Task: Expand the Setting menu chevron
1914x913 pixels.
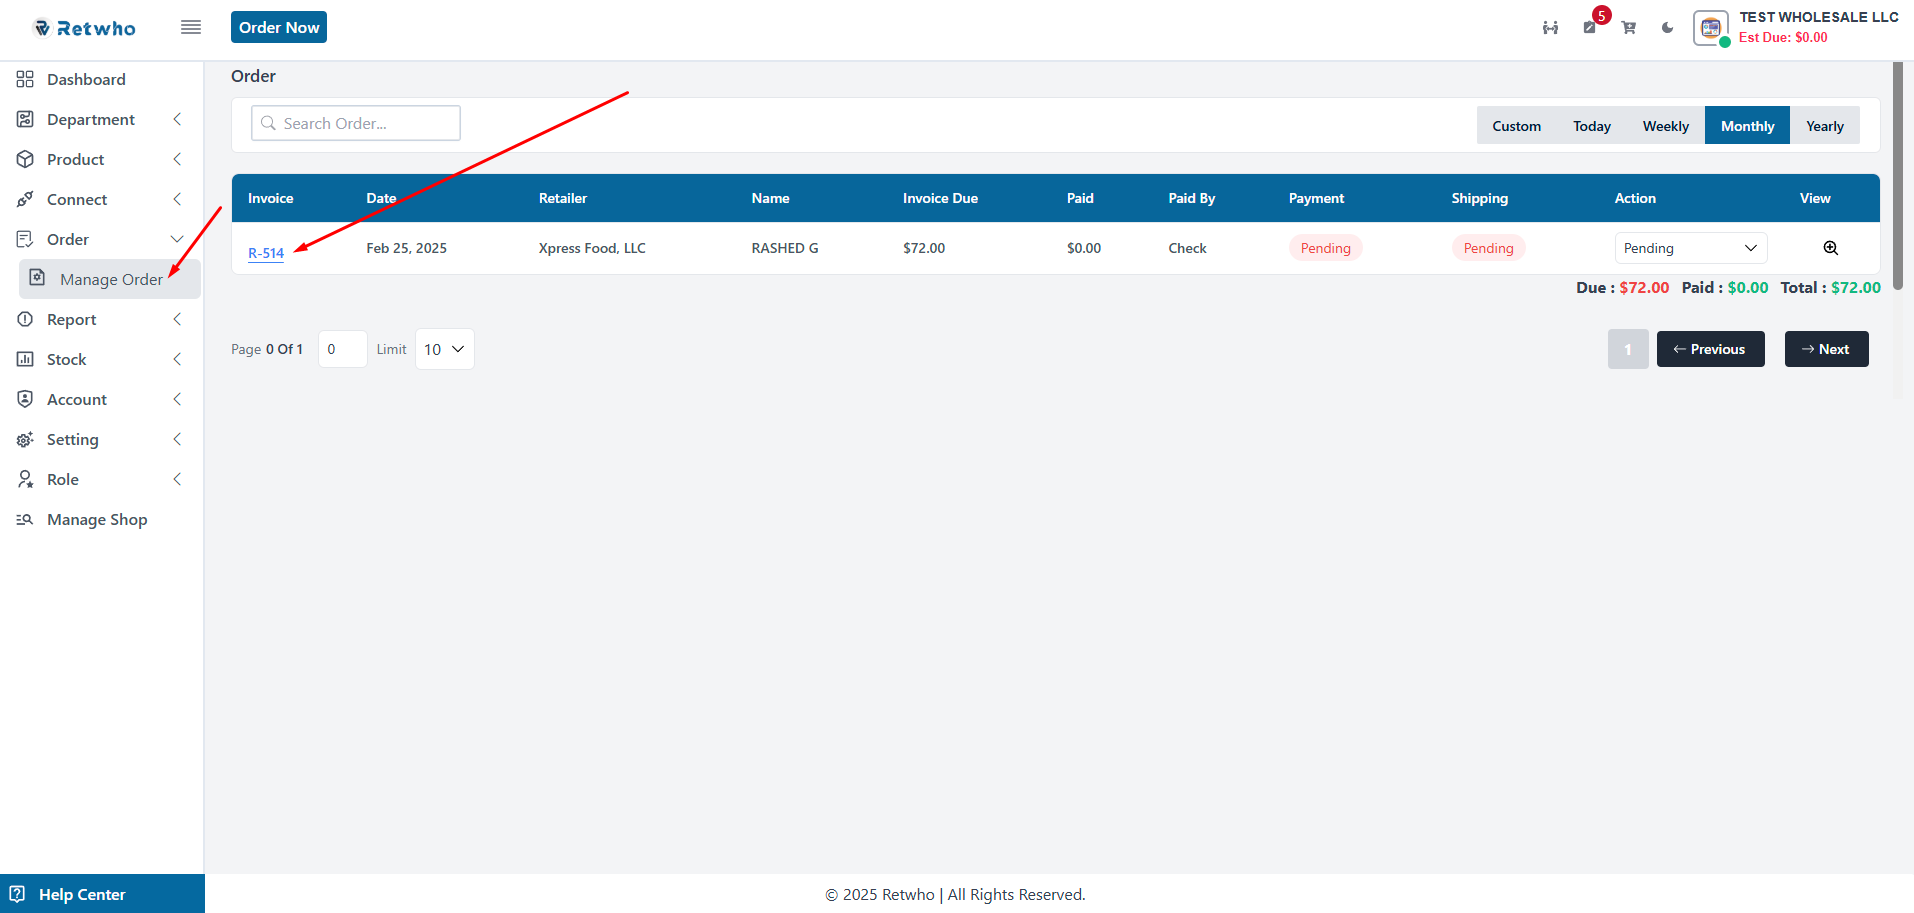Action: tap(177, 439)
